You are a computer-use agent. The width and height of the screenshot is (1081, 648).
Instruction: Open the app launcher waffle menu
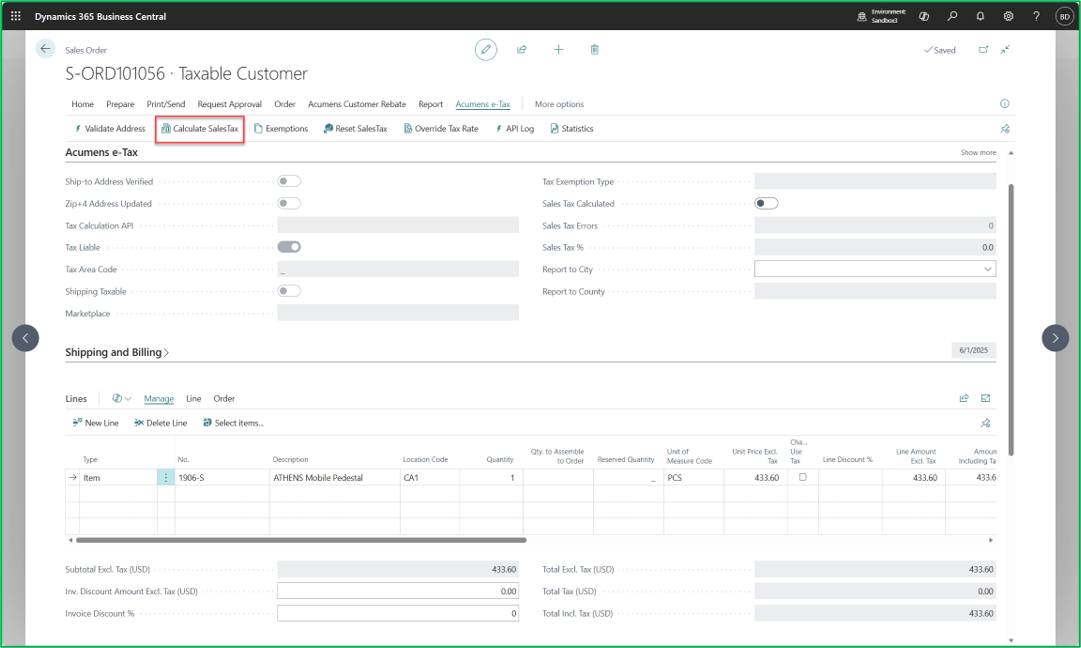tap(16, 16)
